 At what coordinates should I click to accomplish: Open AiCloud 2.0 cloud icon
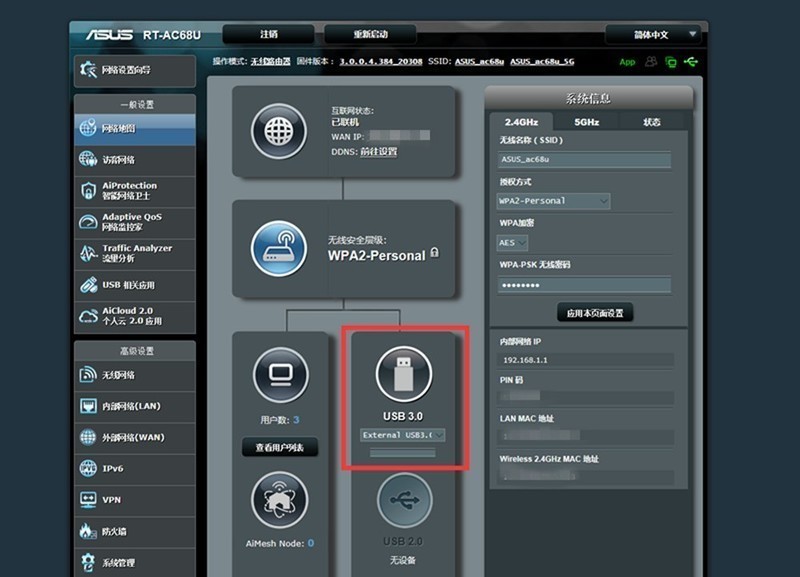click(88, 316)
